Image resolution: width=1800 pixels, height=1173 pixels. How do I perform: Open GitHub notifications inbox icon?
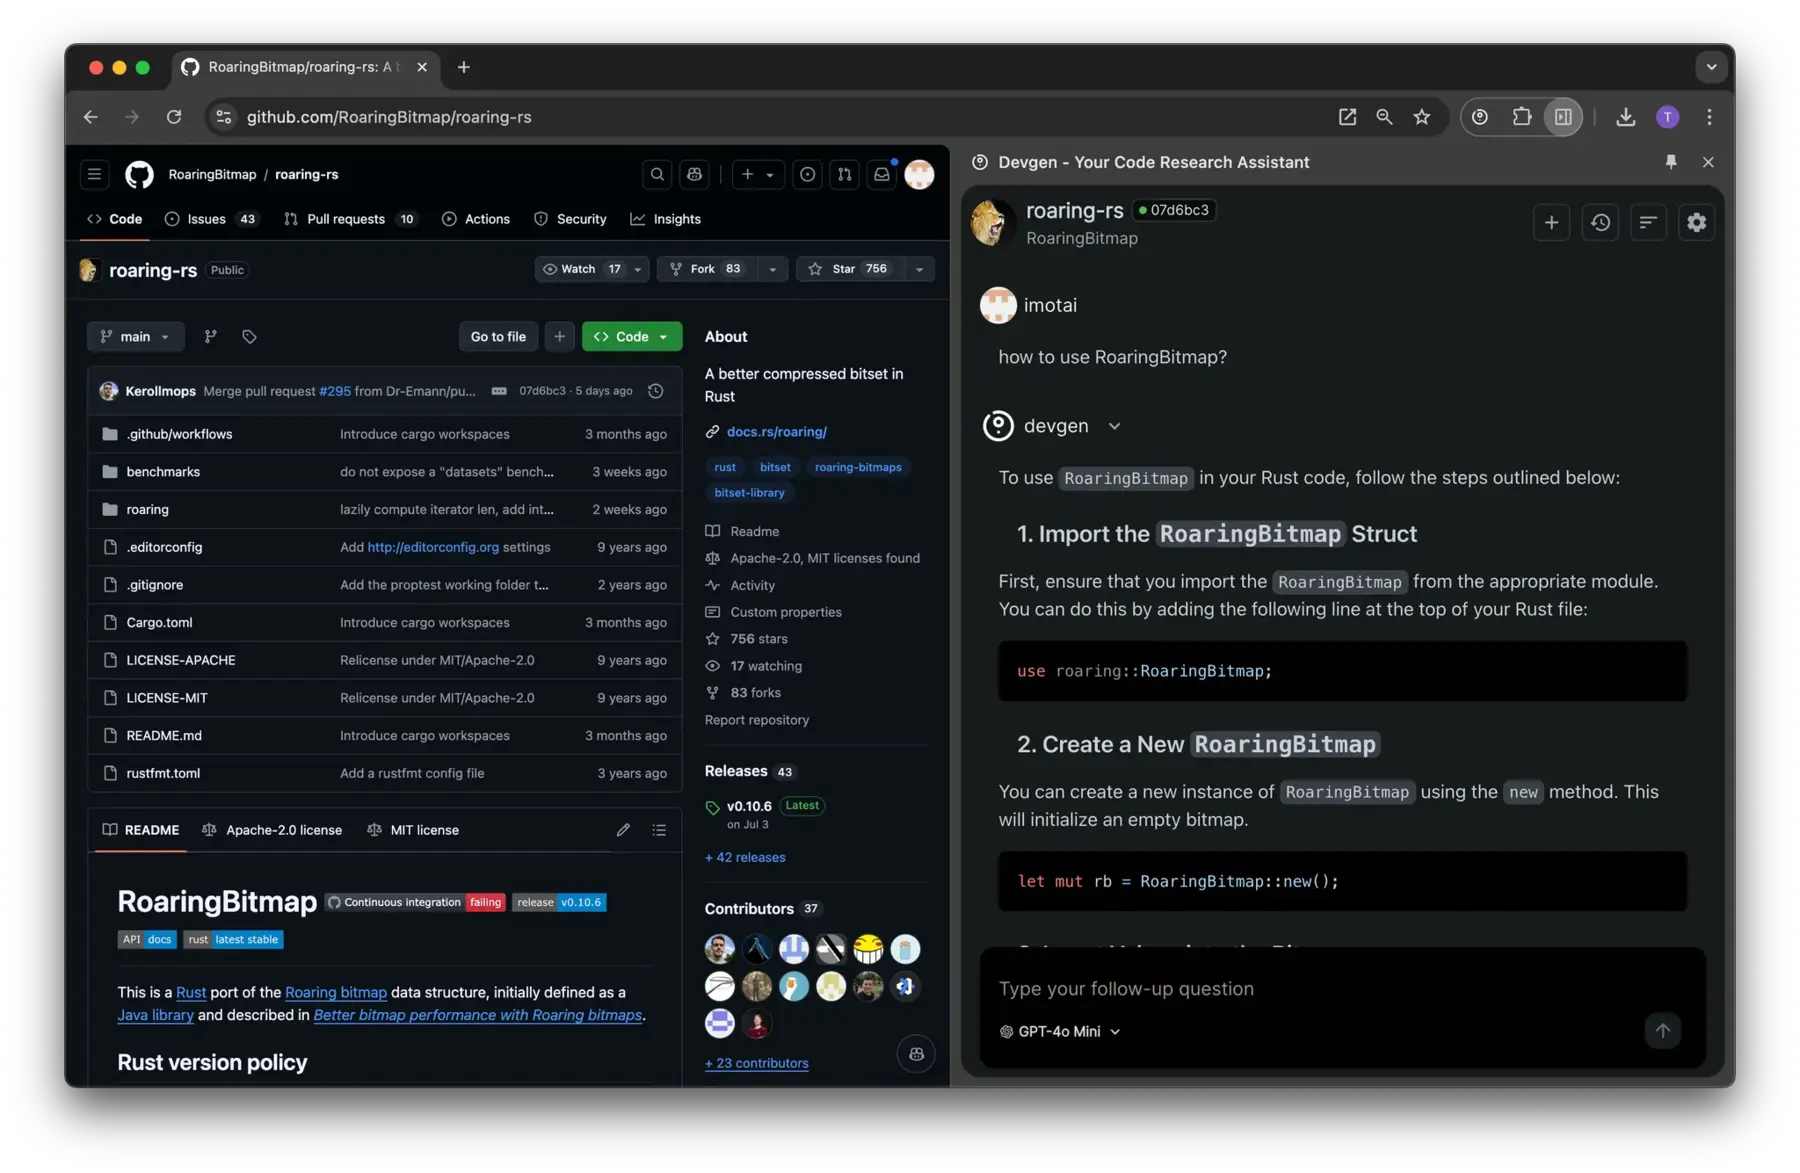click(x=881, y=174)
